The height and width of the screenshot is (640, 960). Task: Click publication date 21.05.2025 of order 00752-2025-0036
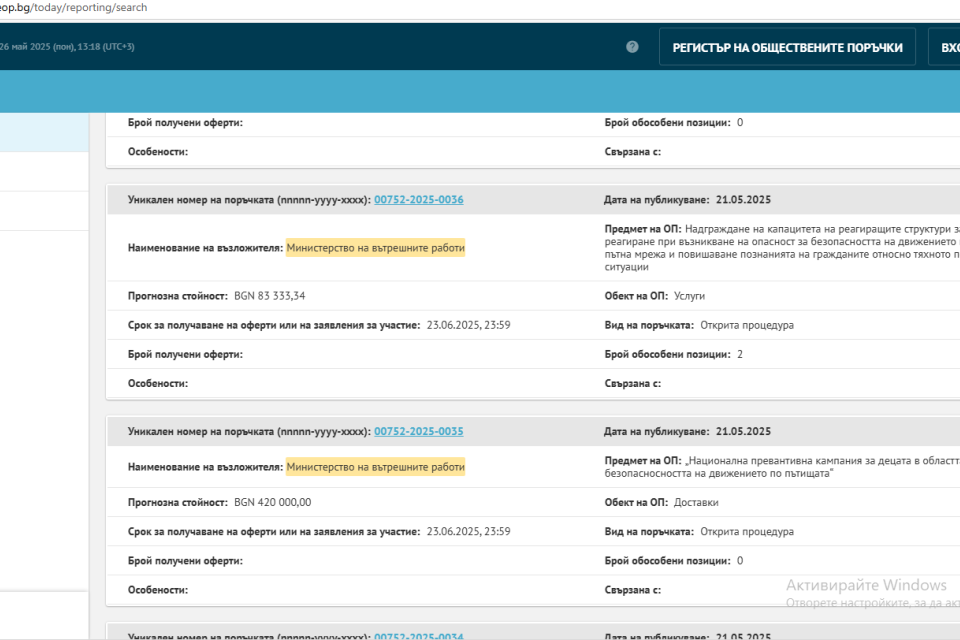point(743,200)
